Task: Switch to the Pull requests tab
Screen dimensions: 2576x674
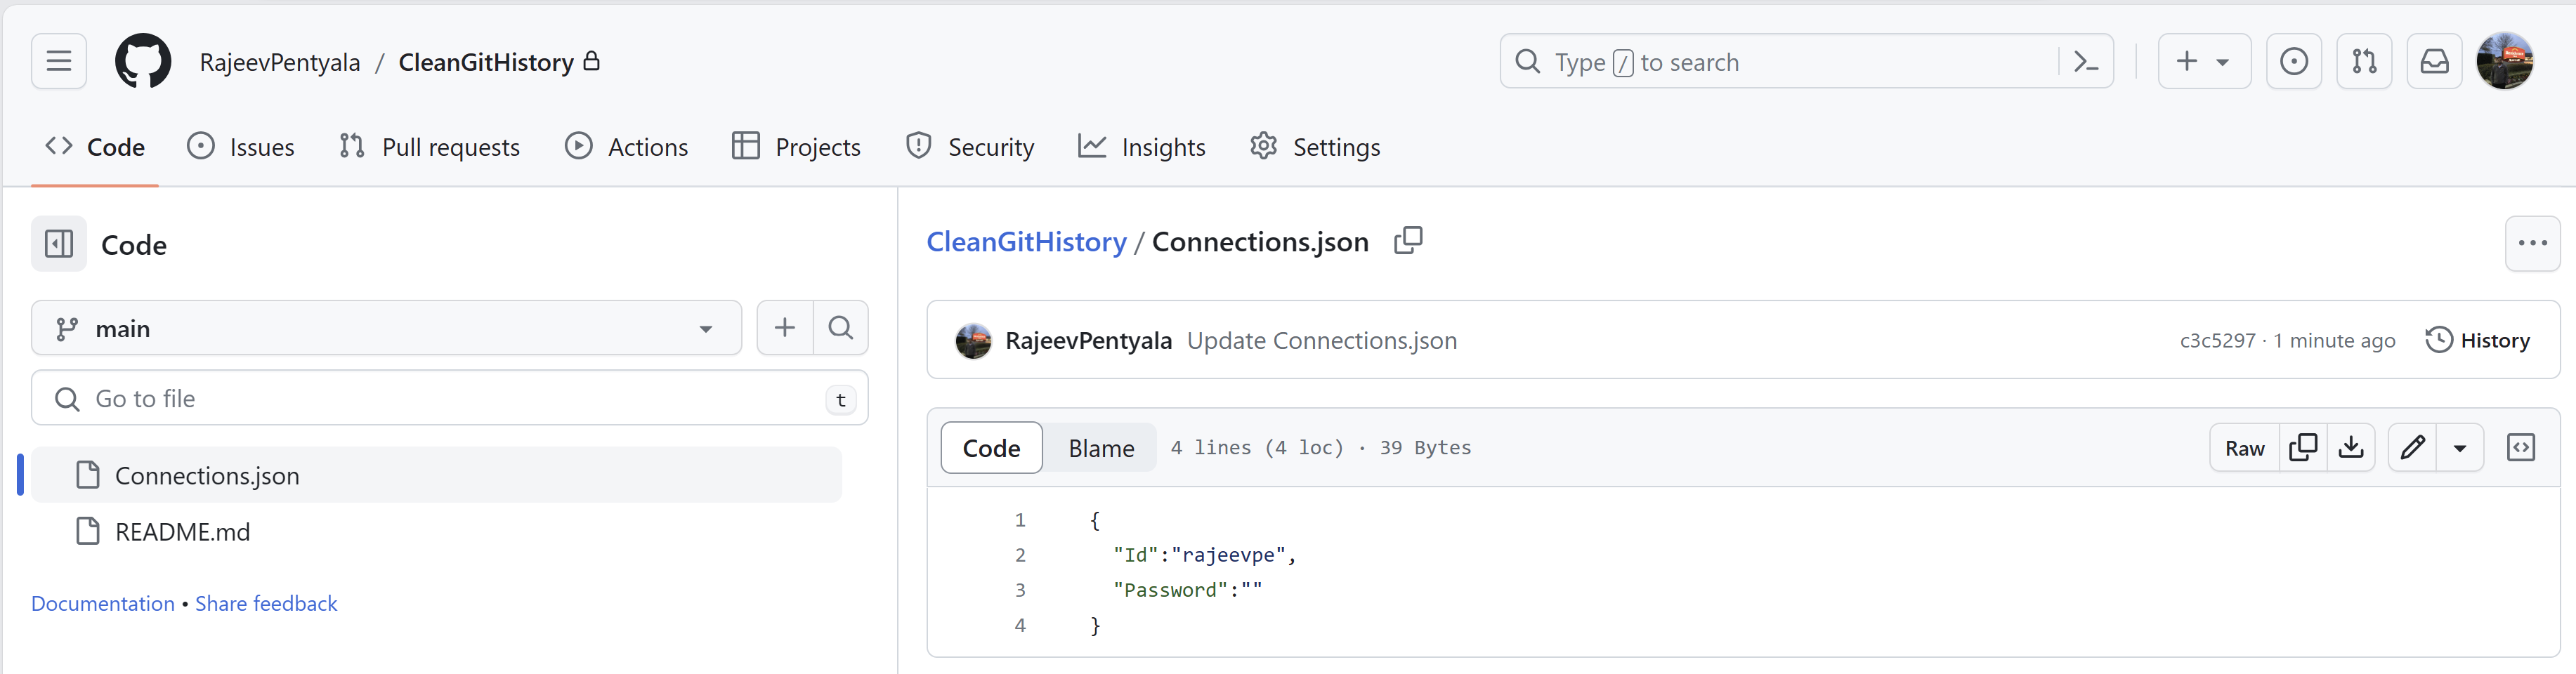Action: [429, 146]
